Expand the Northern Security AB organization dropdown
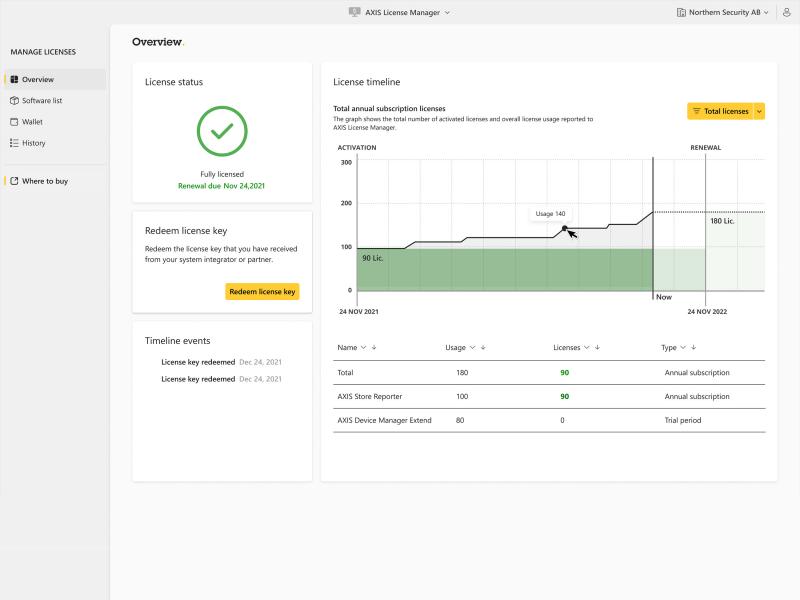This screenshot has width=800, height=600. tap(723, 12)
